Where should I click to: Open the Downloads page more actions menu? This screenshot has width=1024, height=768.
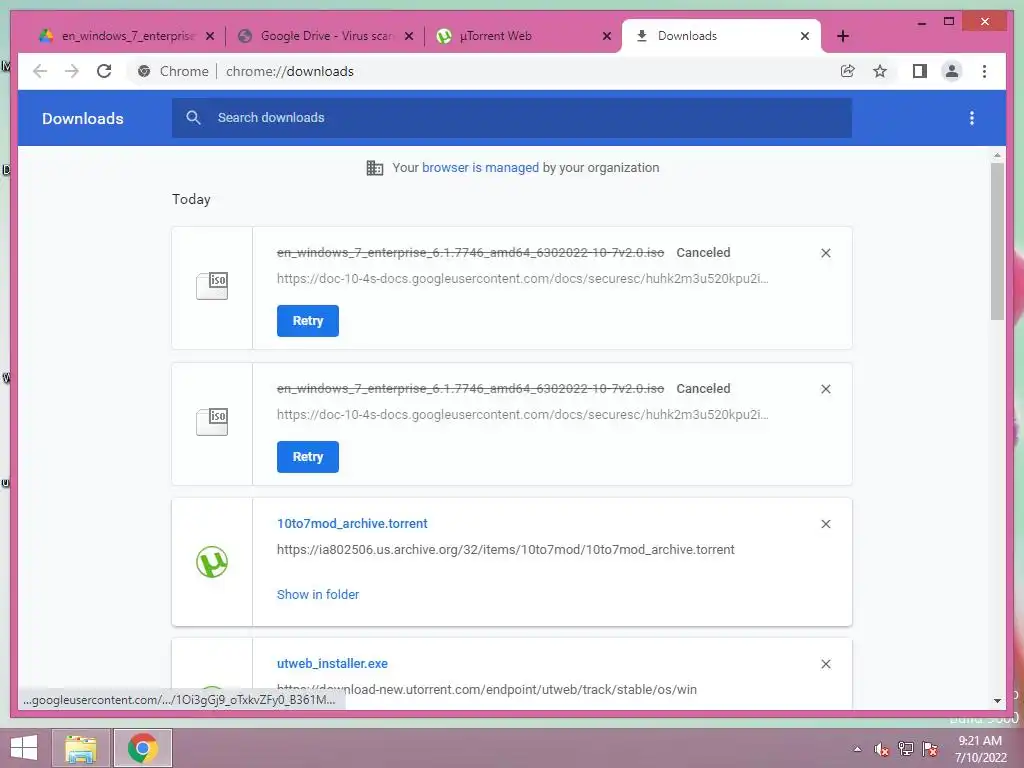pyautogui.click(x=972, y=118)
